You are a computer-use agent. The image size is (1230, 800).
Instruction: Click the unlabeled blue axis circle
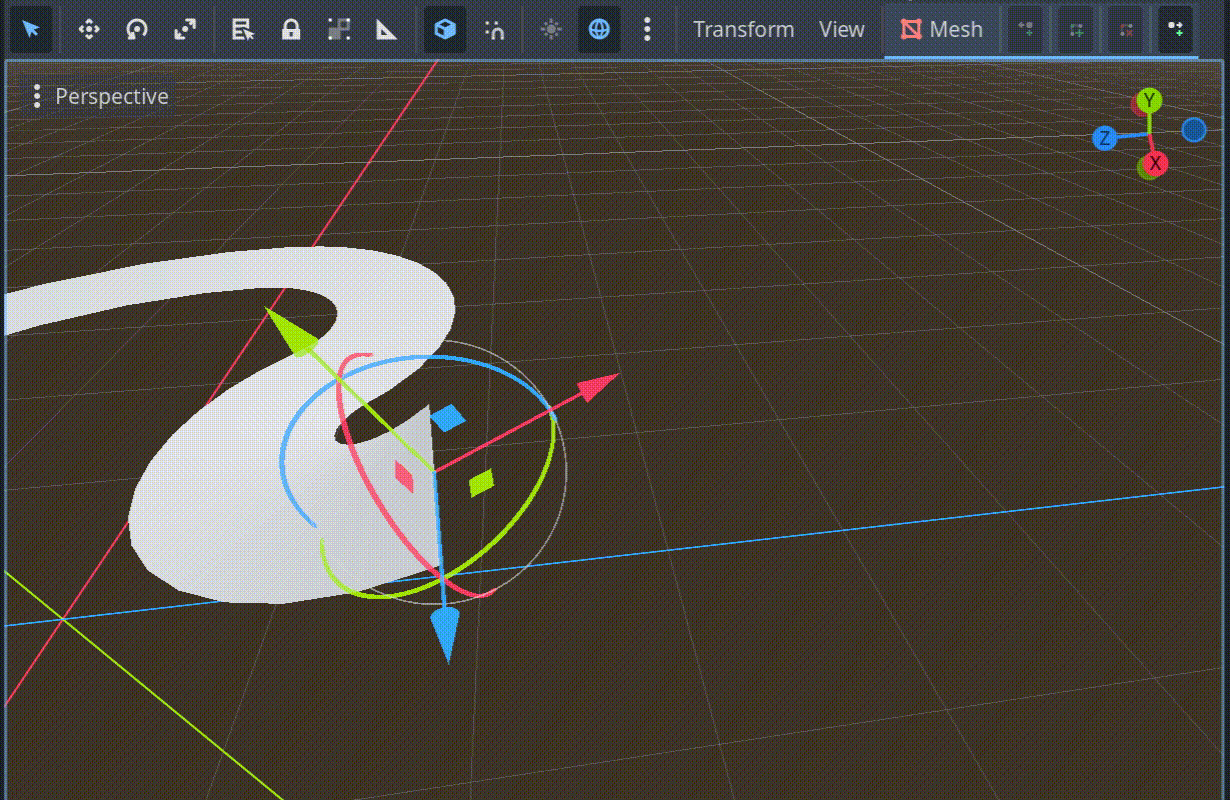tap(1194, 130)
